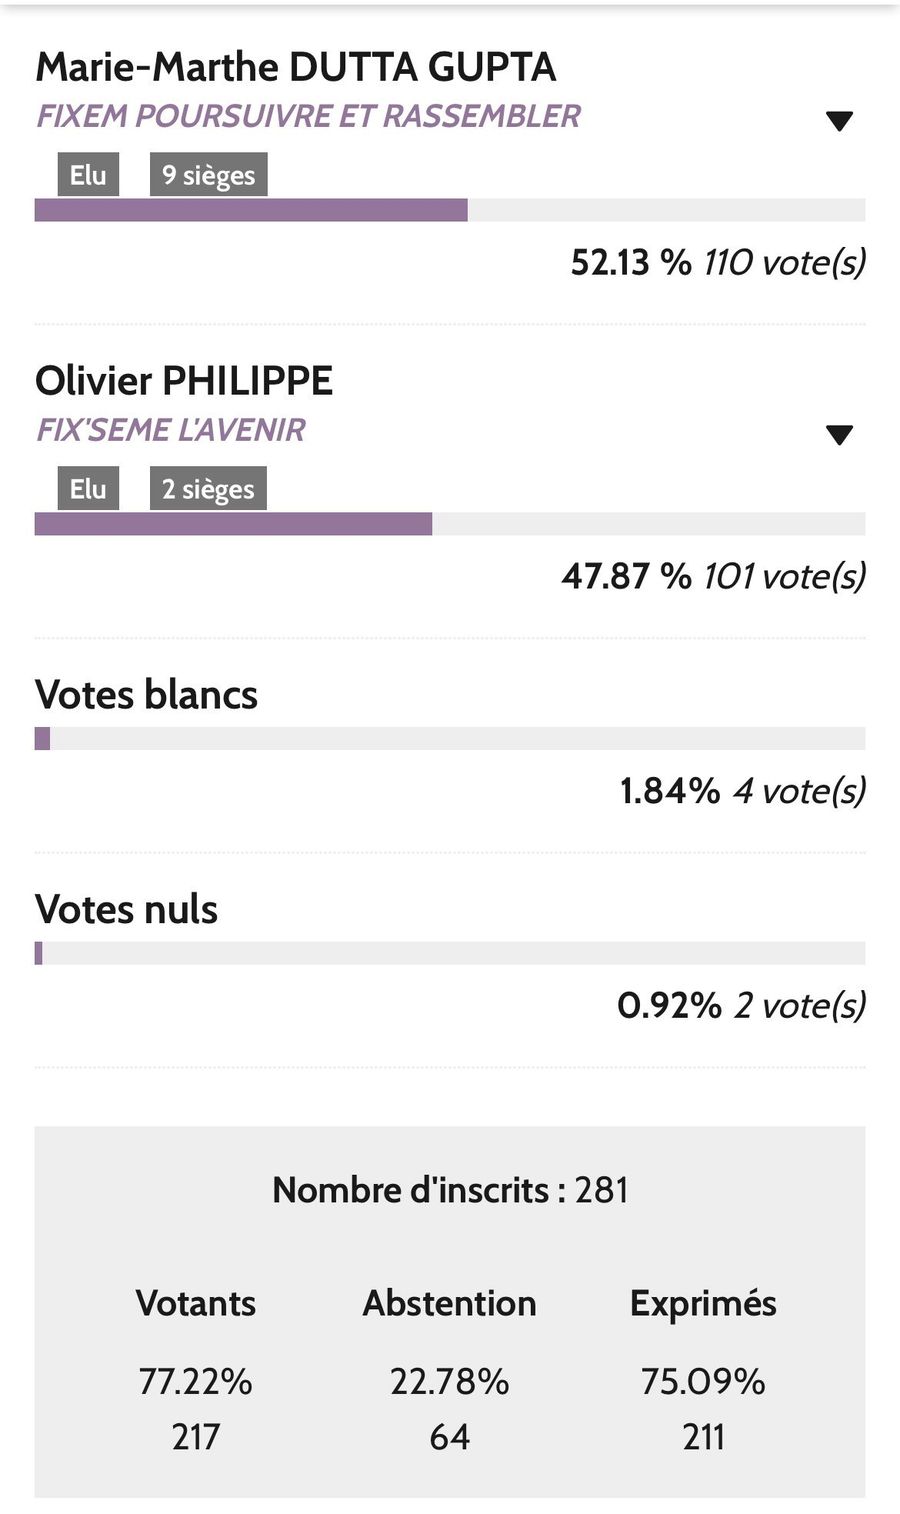Expand Marie-Marthe DUTTA GUPTA list details arrow
The image size is (900, 1514).
point(839,121)
